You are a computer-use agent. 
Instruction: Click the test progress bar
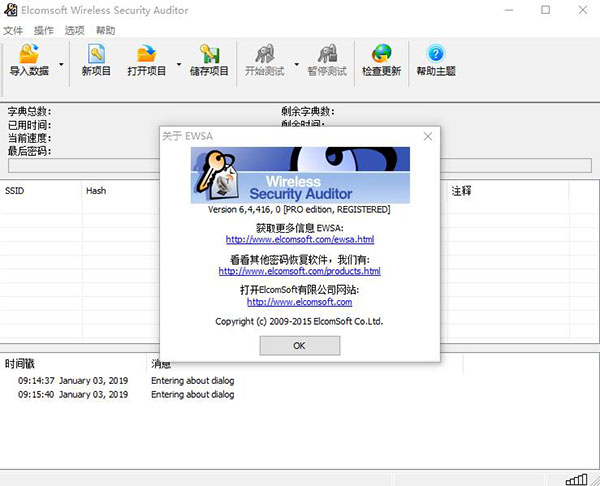point(300,166)
